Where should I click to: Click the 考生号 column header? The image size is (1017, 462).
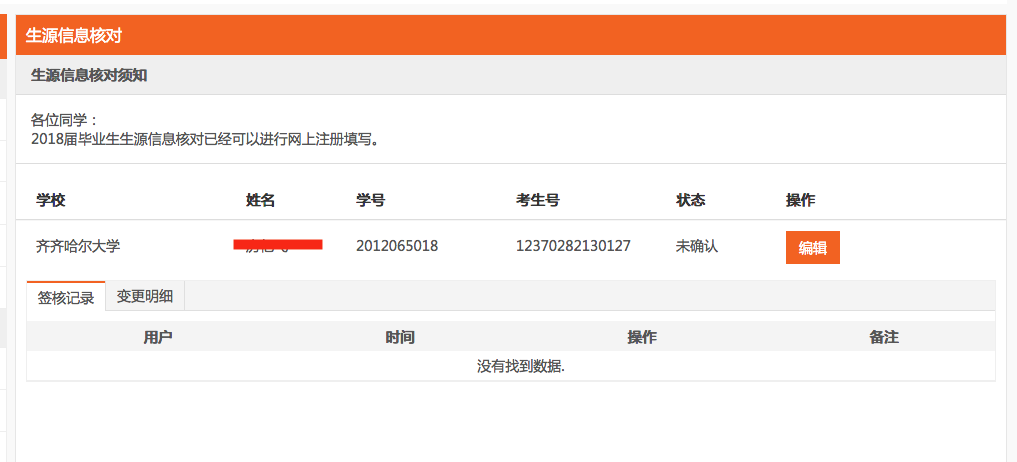click(x=537, y=200)
